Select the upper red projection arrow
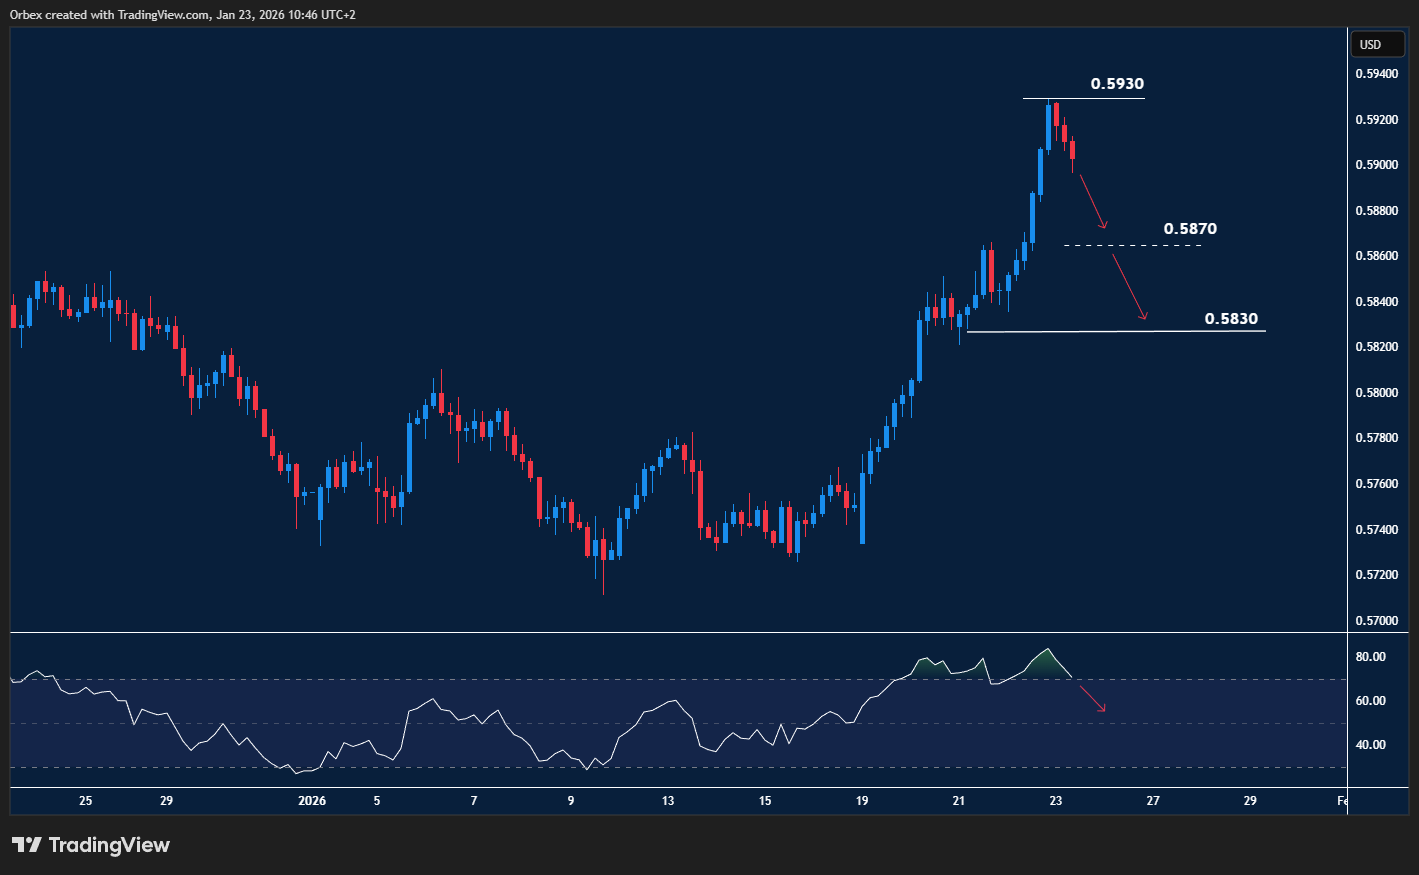 1093,200
